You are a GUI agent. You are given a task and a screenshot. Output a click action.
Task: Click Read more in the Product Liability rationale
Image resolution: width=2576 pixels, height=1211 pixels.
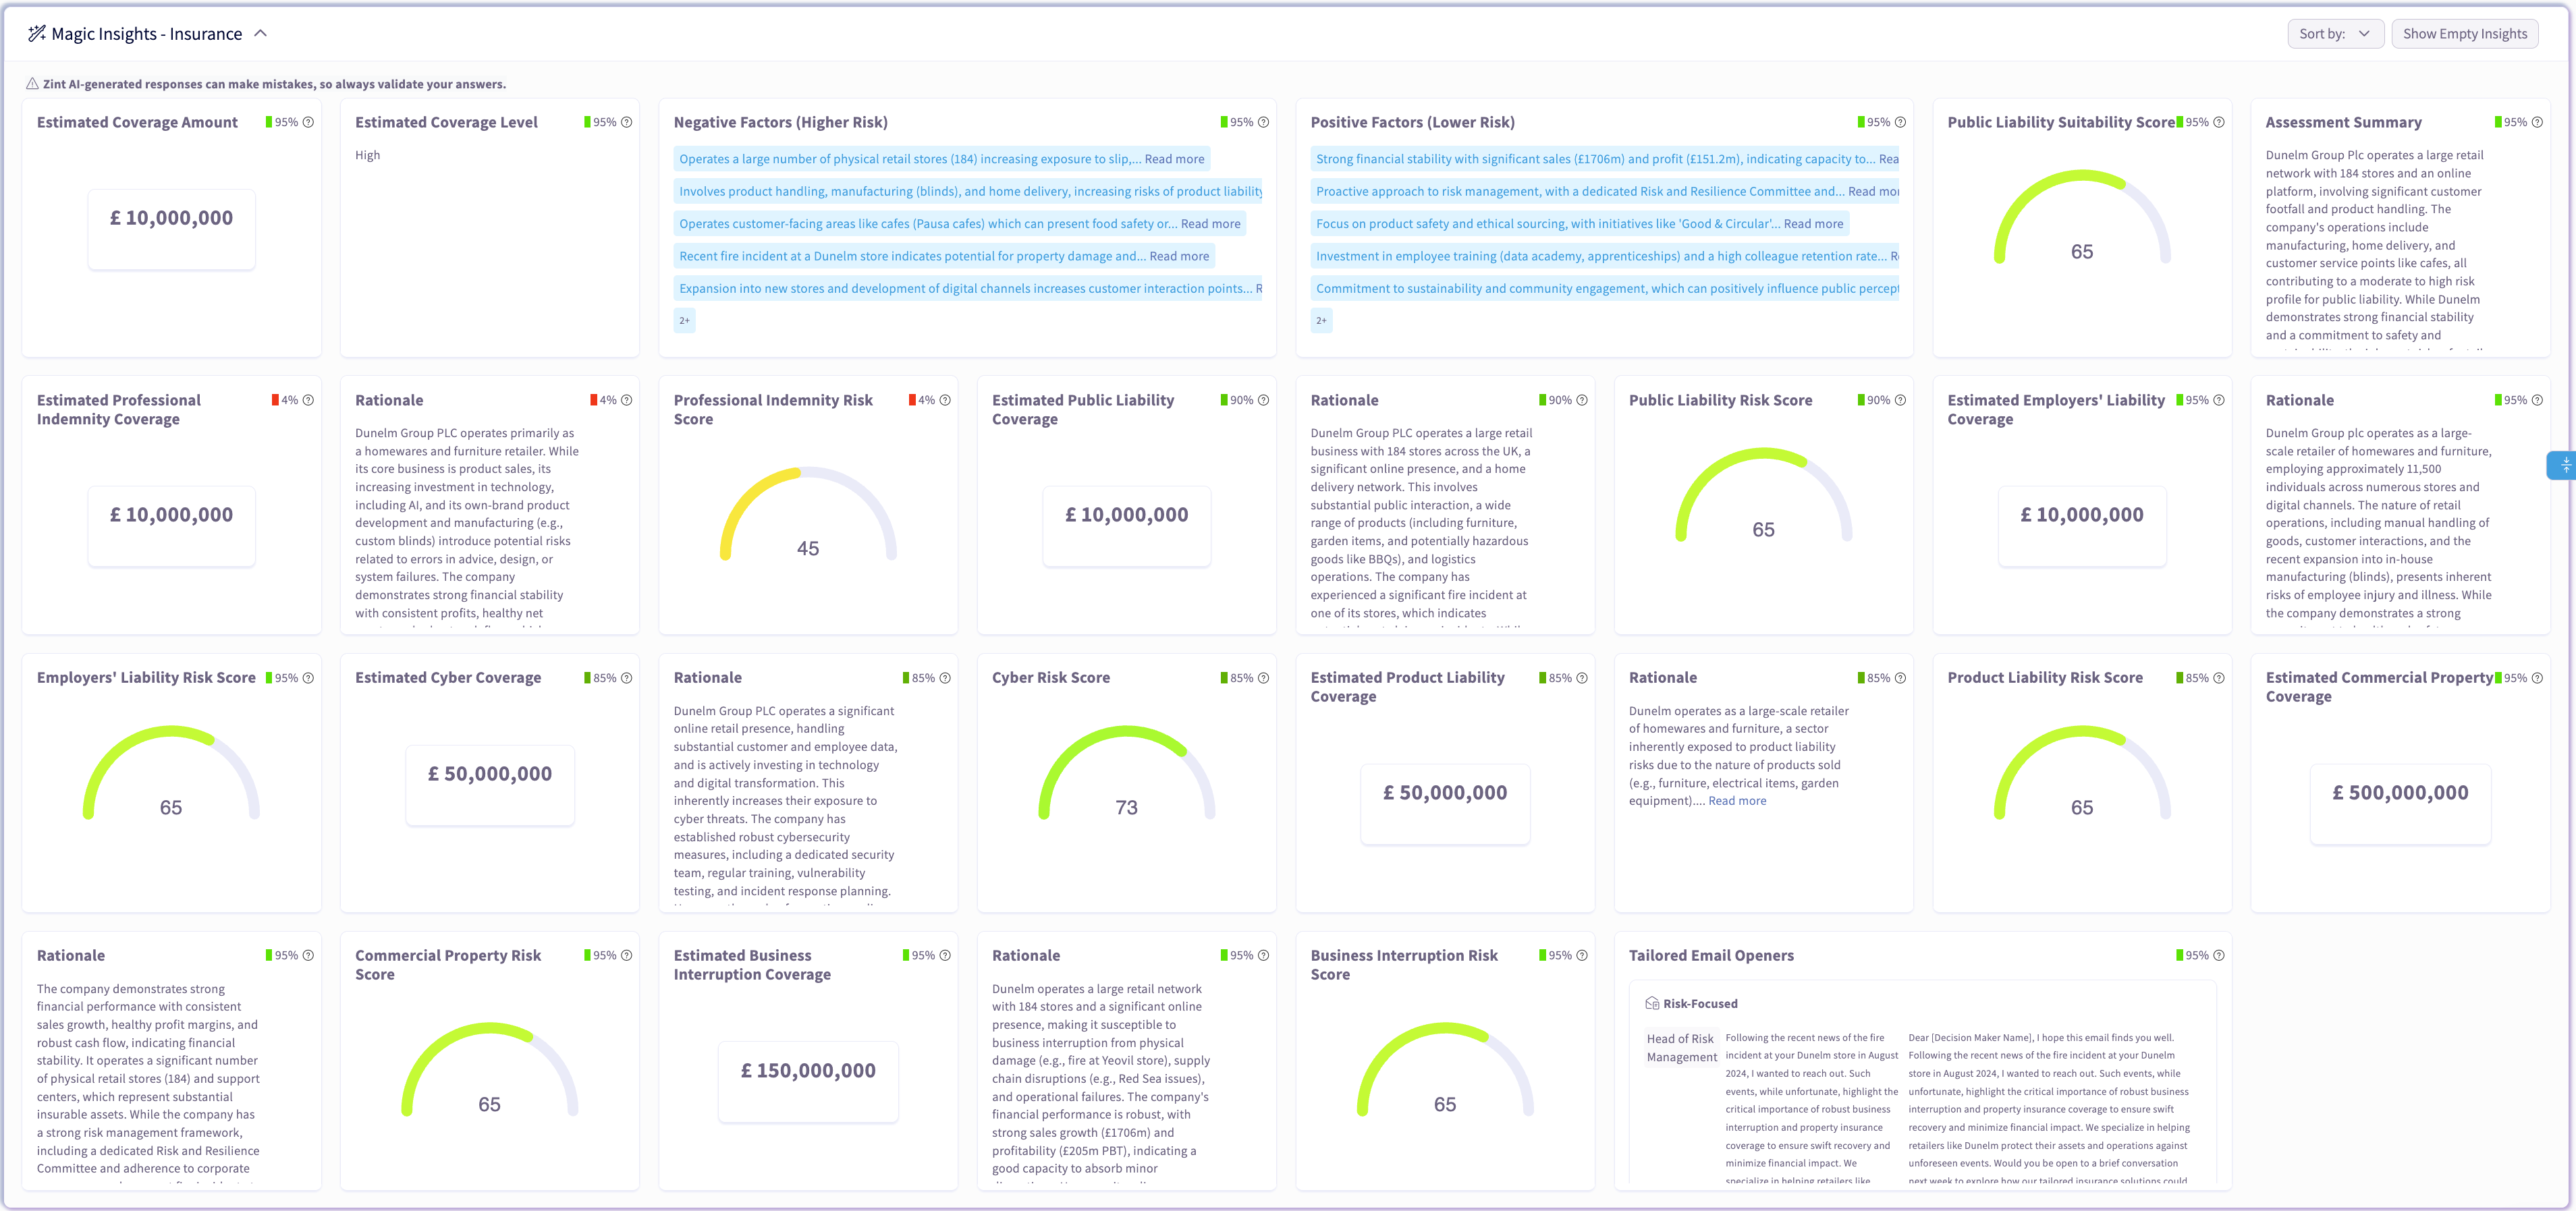(x=1737, y=800)
